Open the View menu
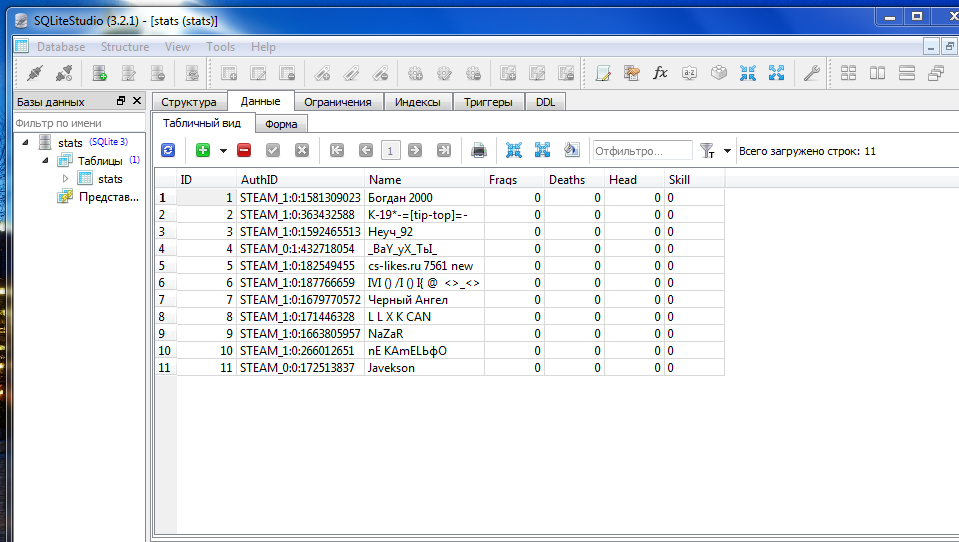This screenshot has height=542, width=959. point(177,46)
